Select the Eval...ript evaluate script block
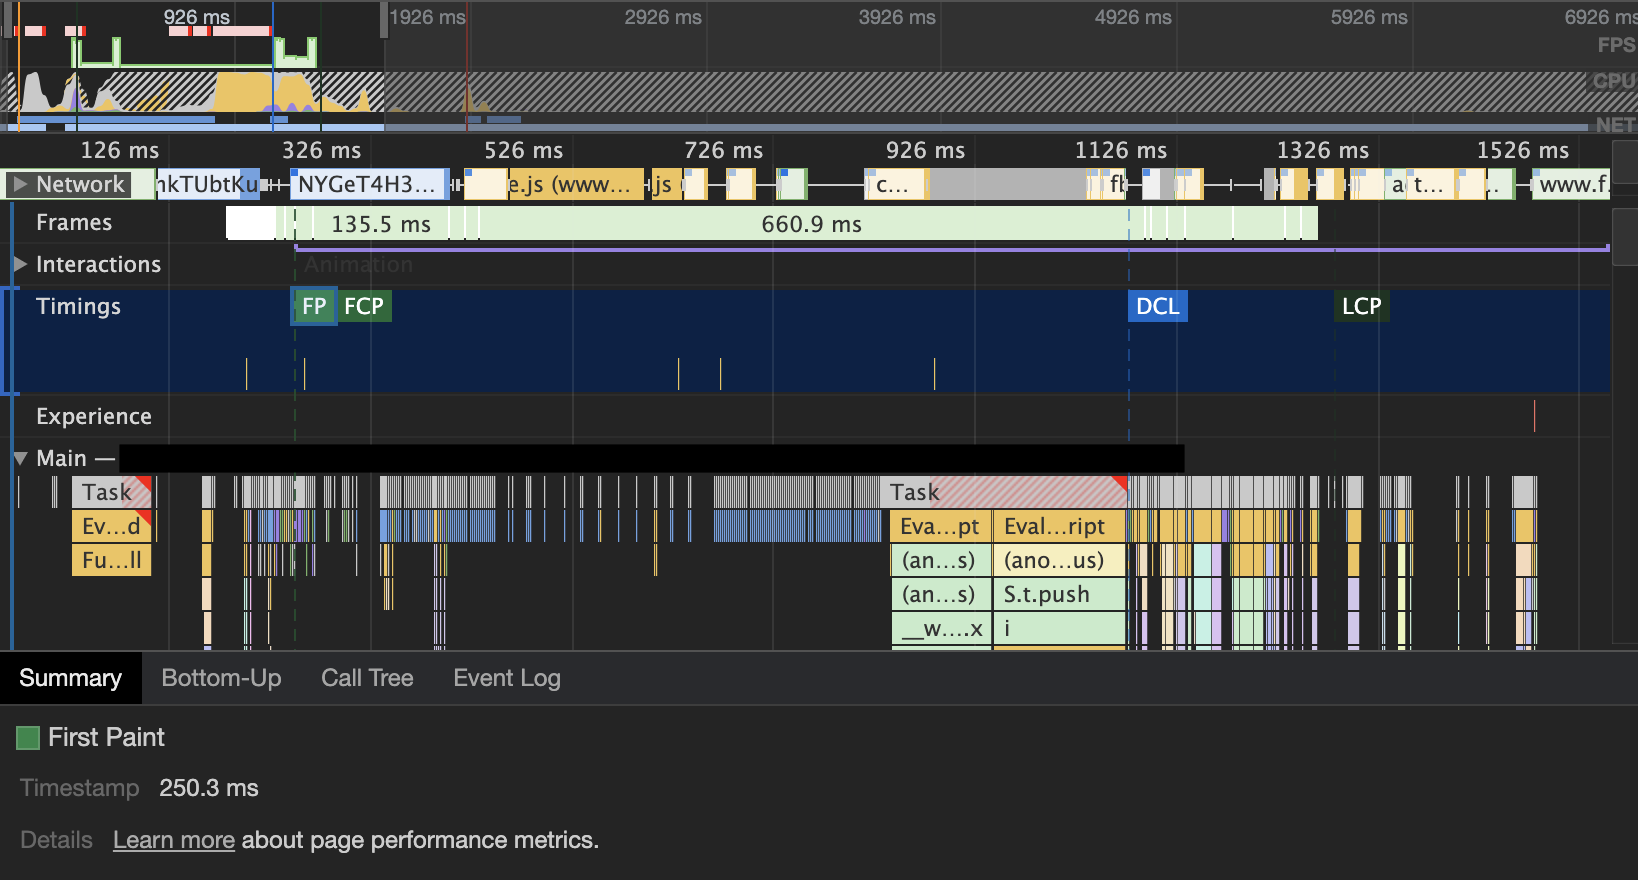Screen dimensions: 1638x880 pos(1059,526)
